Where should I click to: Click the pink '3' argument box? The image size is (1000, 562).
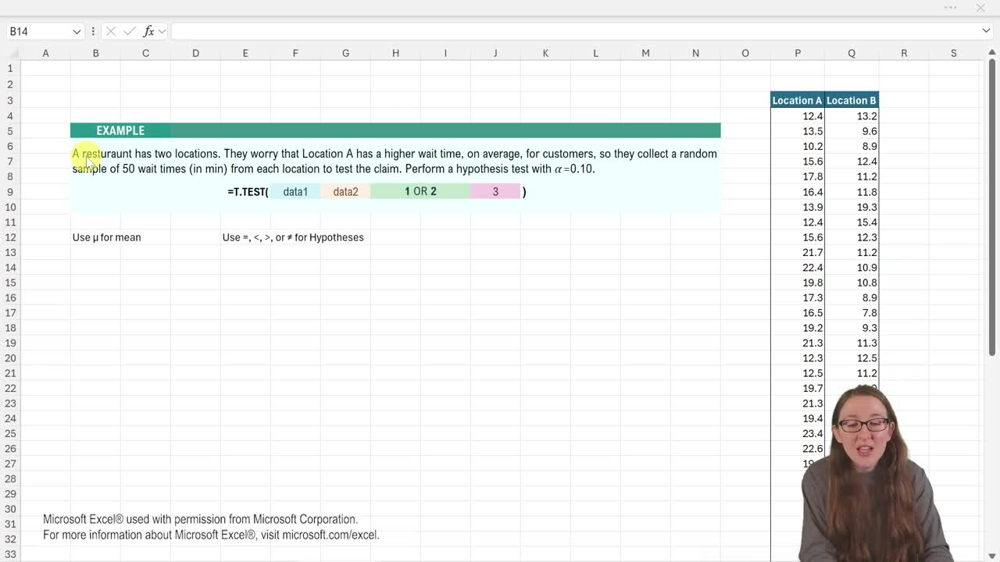[x=496, y=191]
